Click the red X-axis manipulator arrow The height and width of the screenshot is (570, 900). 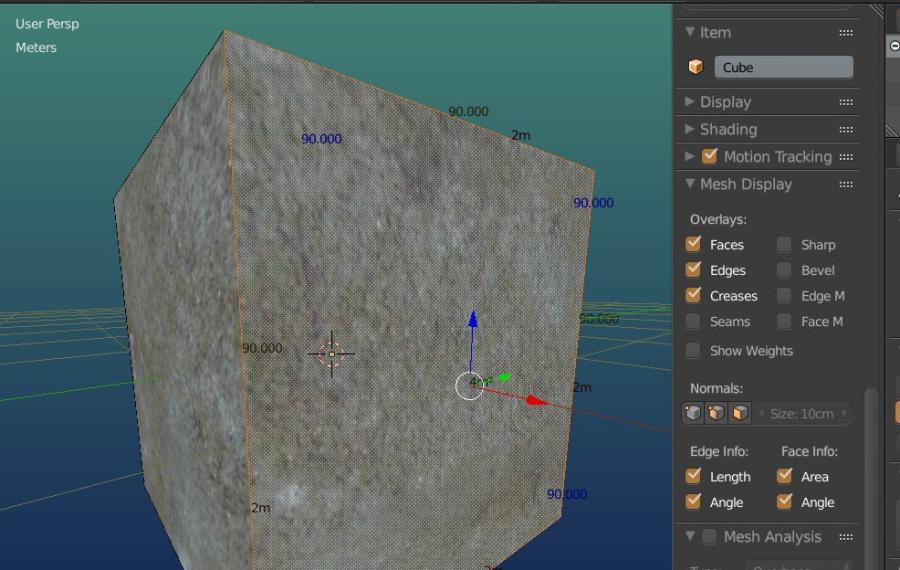pos(537,400)
